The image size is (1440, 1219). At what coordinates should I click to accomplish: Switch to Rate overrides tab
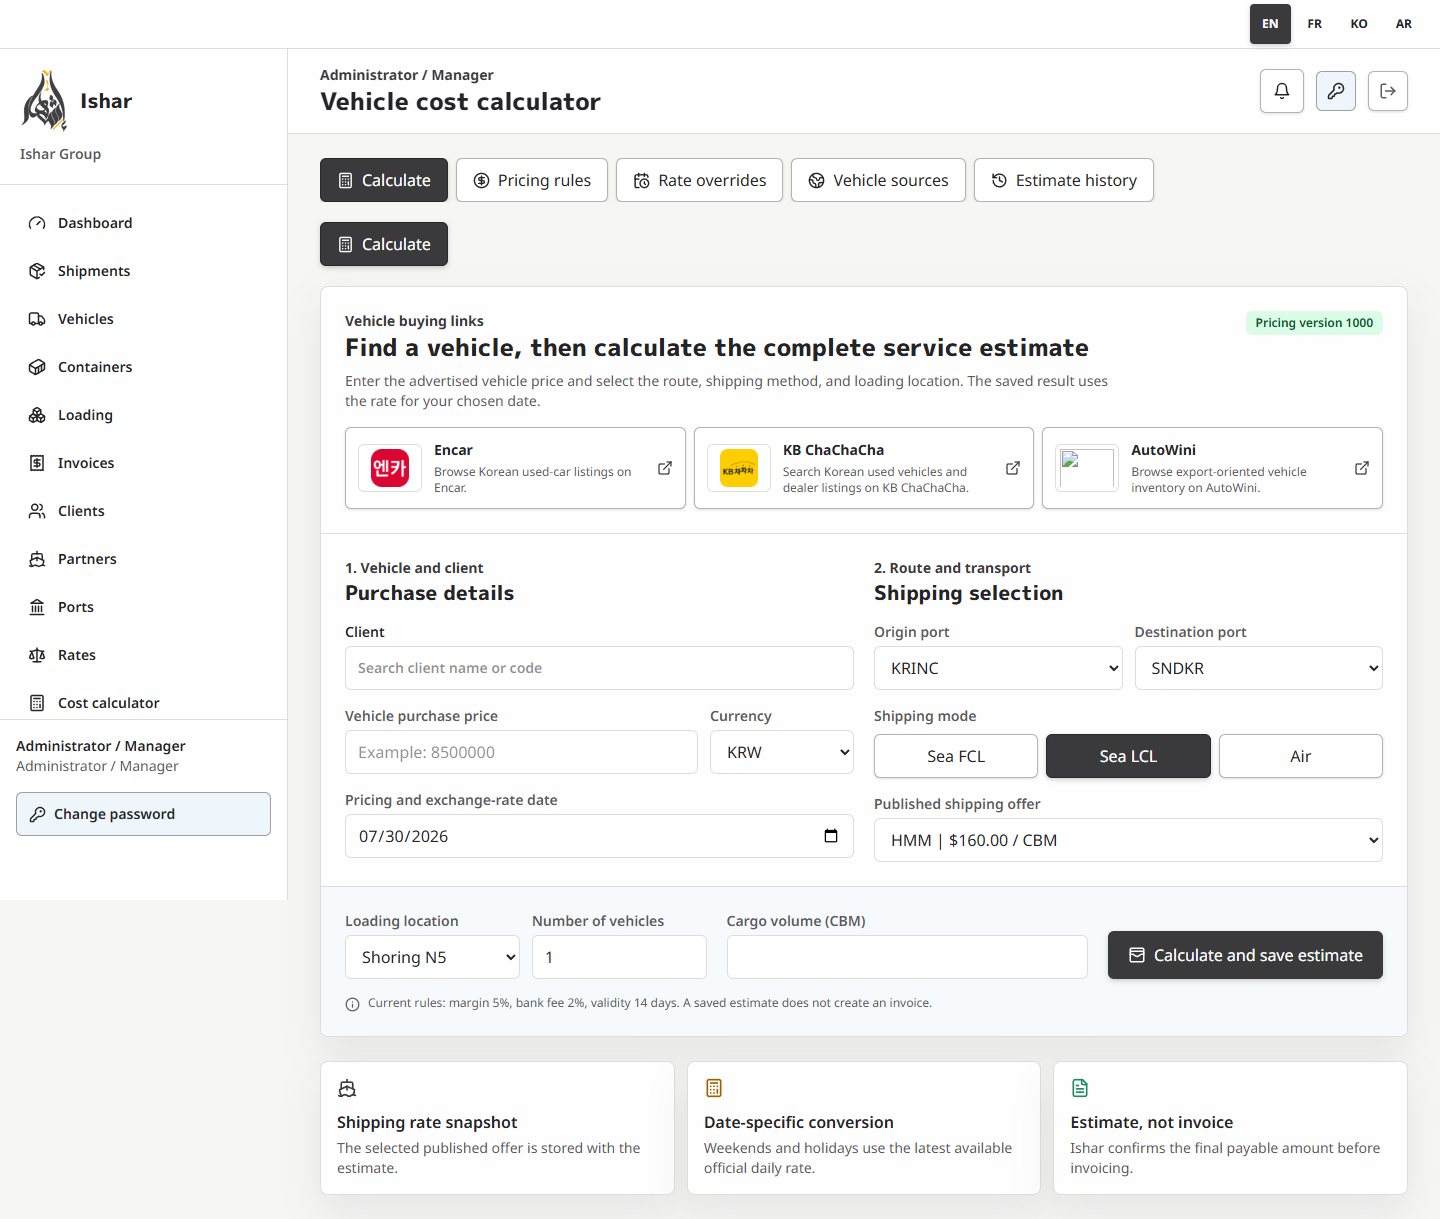click(x=699, y=180)
